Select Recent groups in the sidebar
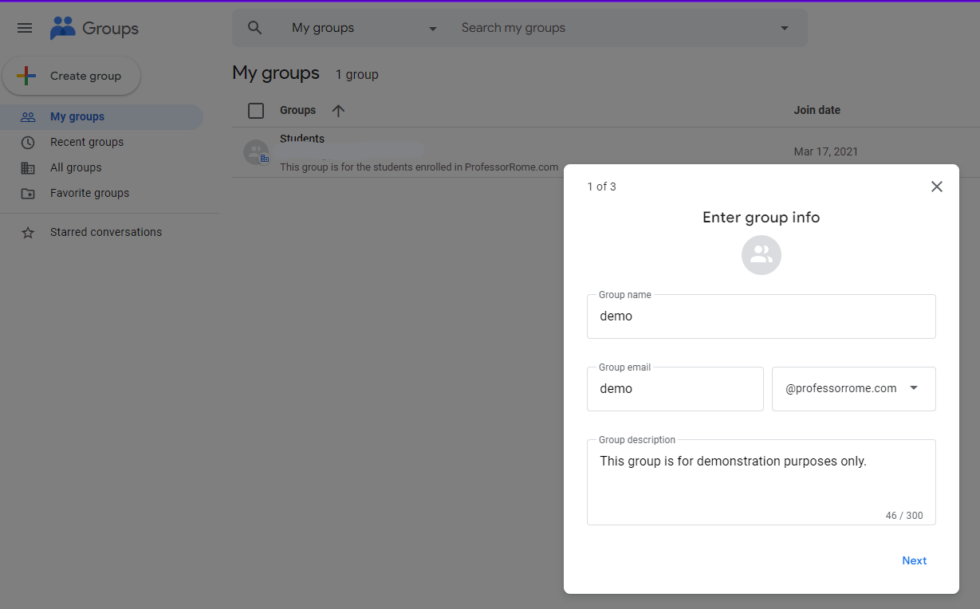Viewport: 980px width, 609px height. coord(88,141)
